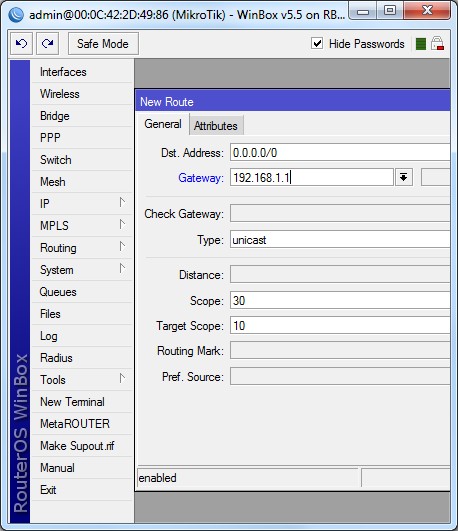Screen dimensions: 458x531
Task: Click the Type field showing unicast
Action: point(340,239)
